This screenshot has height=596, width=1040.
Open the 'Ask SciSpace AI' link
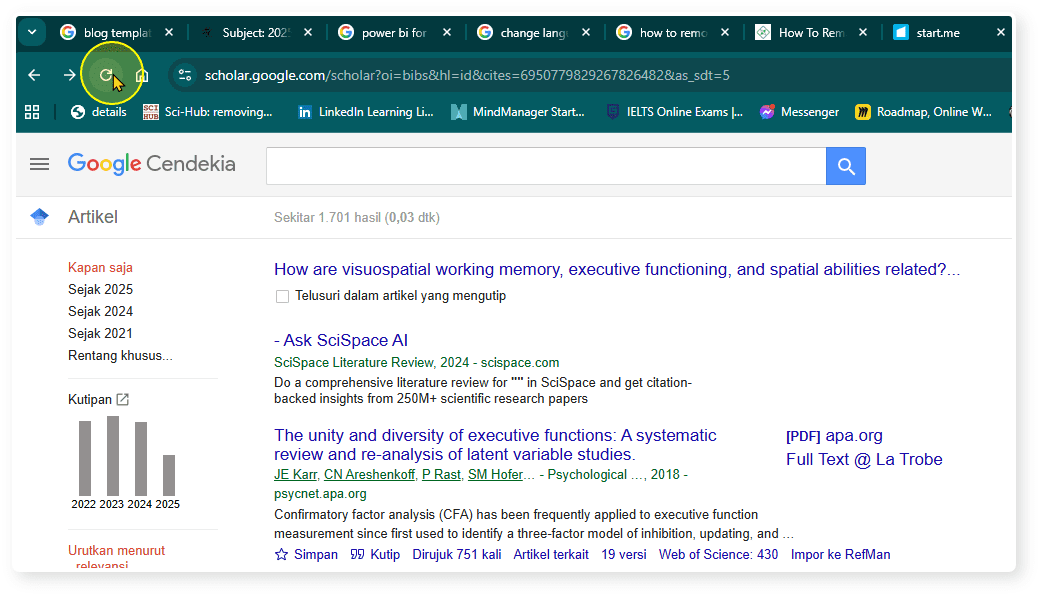[341, 340]
